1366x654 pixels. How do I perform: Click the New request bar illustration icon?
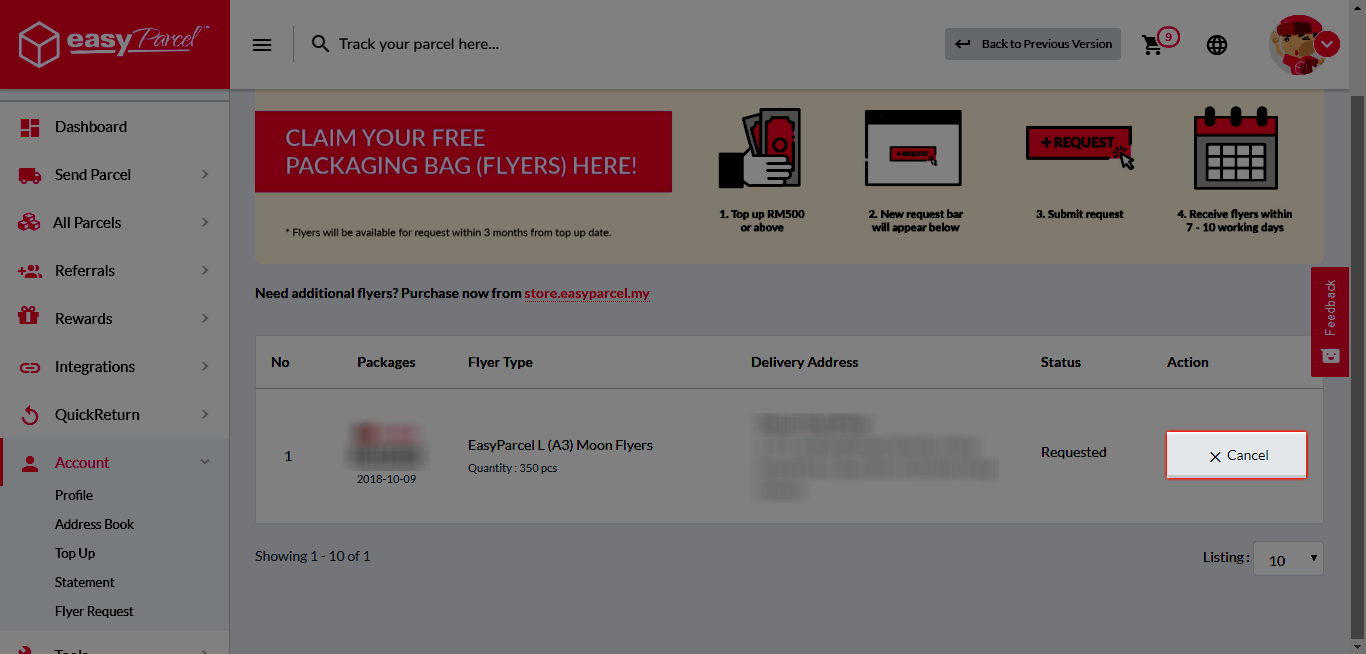coord(913,148)
